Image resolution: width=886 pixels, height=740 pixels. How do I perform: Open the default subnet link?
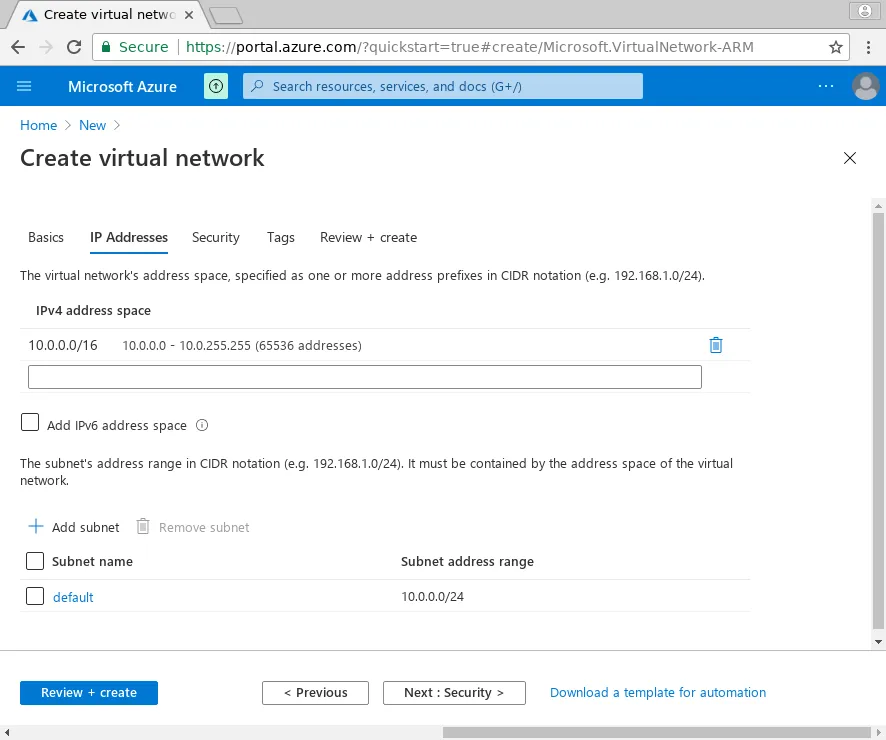coord(73,597)
